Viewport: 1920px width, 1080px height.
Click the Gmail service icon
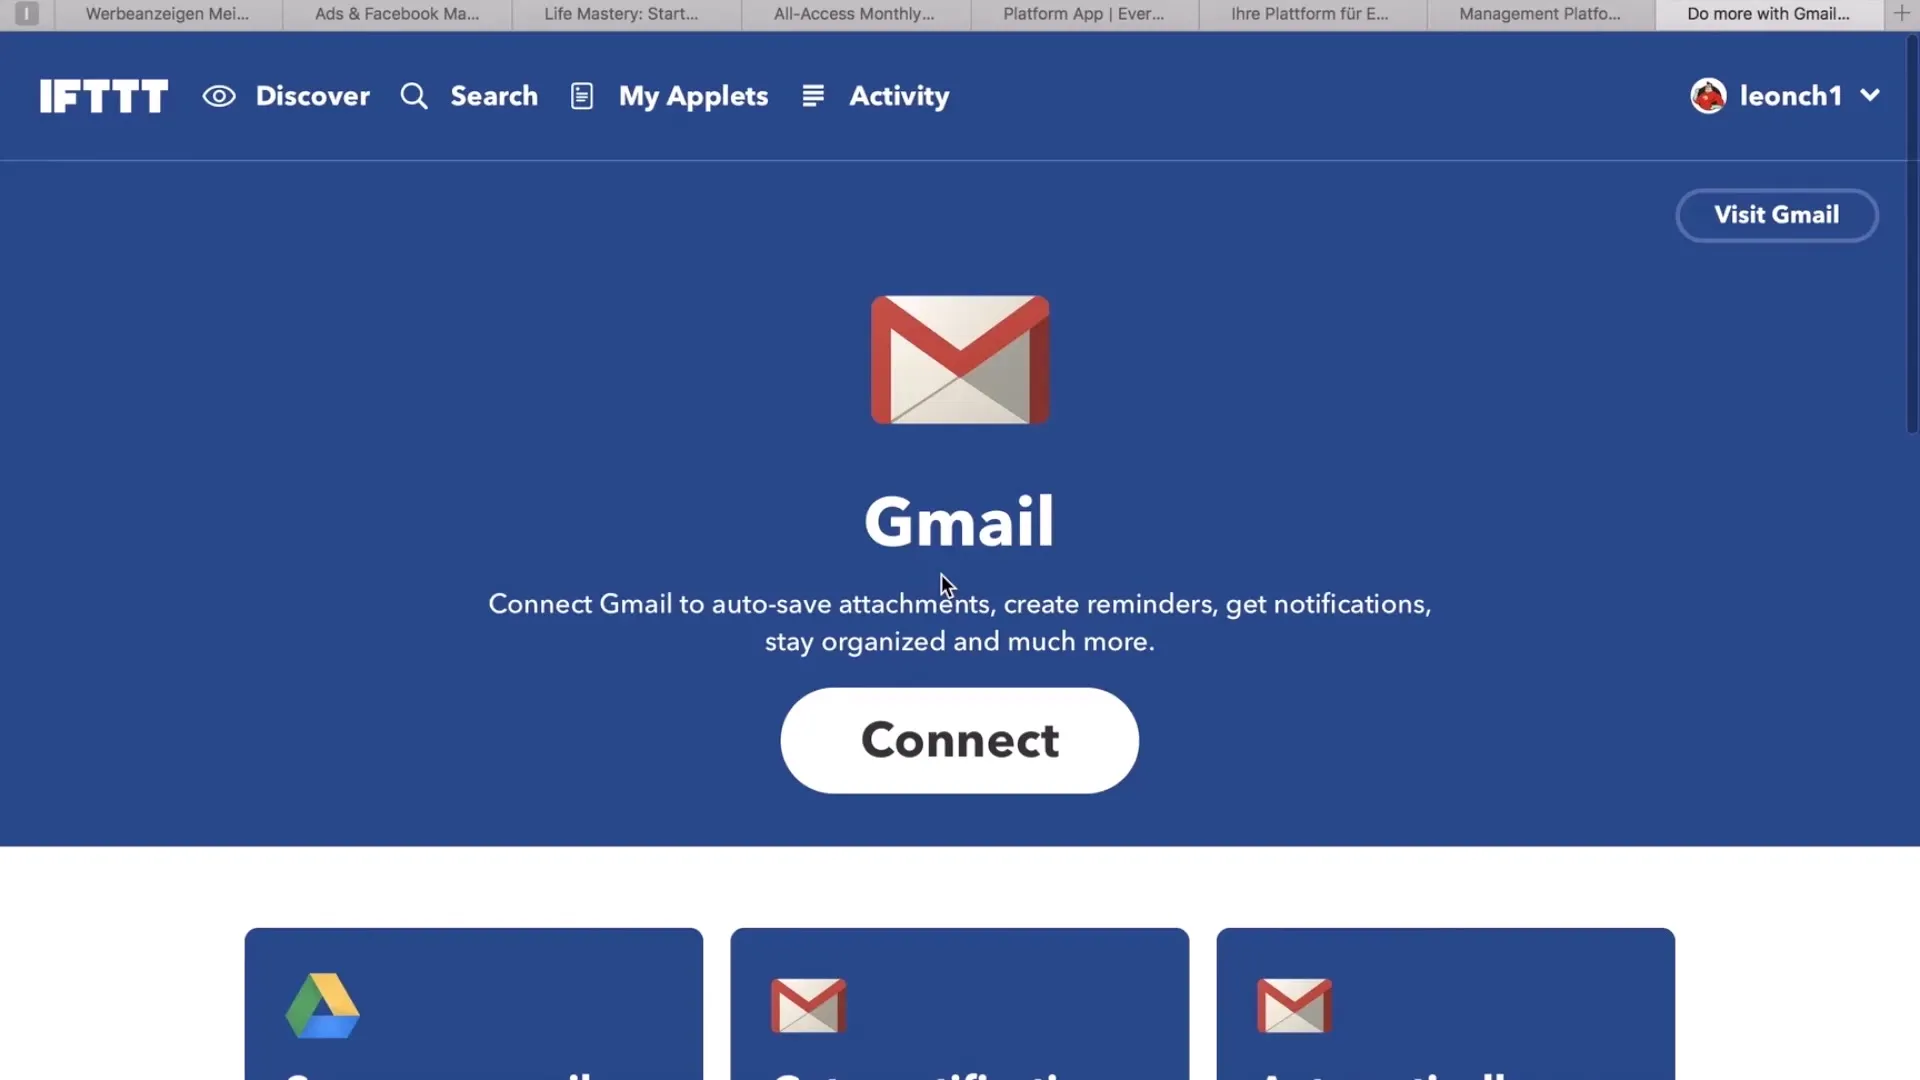(x=960, y=360)
